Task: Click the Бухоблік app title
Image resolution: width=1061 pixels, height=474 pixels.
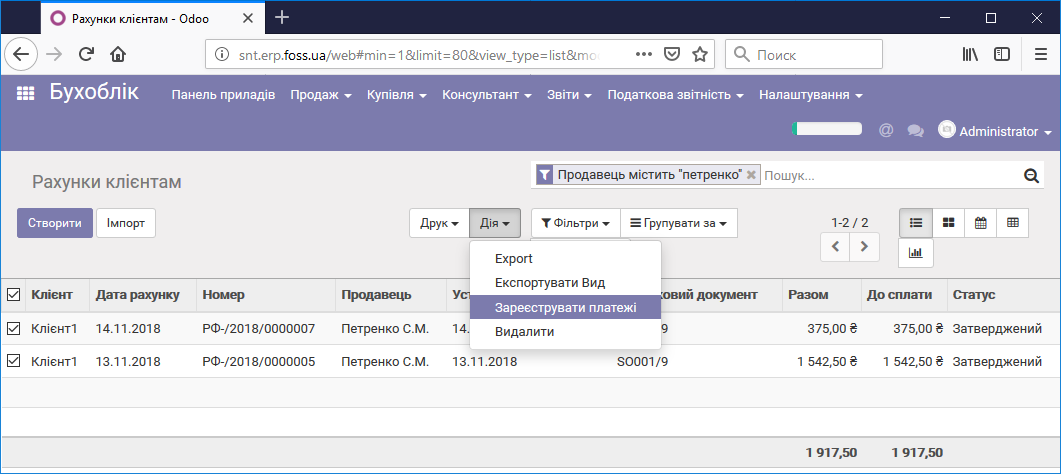Action: [94, 92]
